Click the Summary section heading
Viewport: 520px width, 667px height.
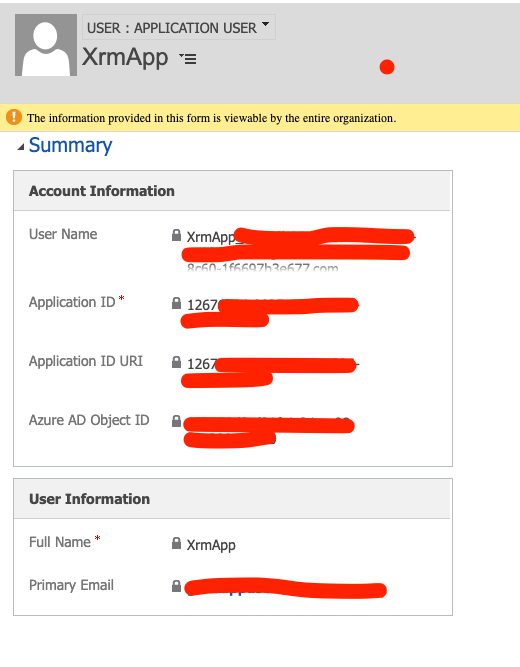(70, 145)
